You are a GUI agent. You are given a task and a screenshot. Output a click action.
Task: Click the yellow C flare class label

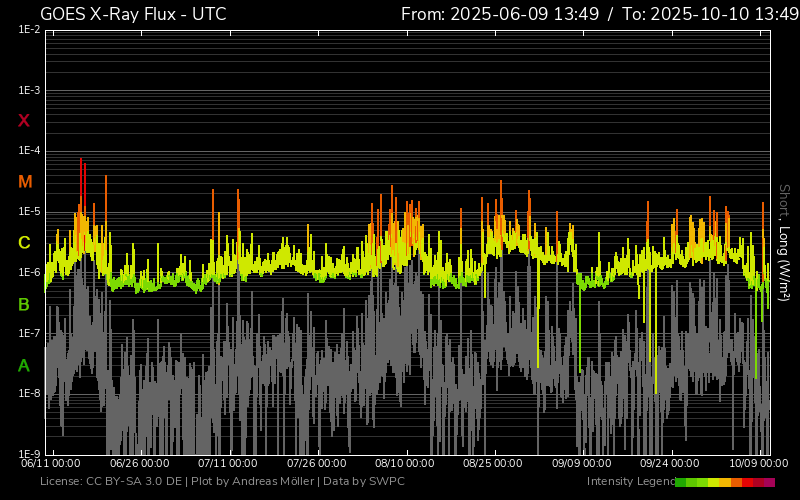point(24,243)
